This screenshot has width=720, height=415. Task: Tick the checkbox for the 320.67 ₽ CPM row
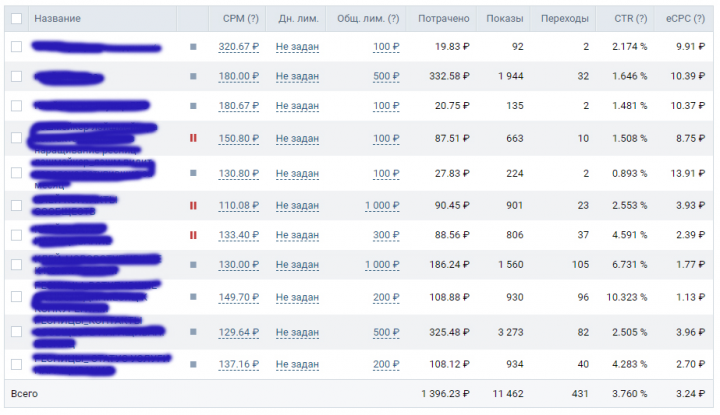point(17,47)
